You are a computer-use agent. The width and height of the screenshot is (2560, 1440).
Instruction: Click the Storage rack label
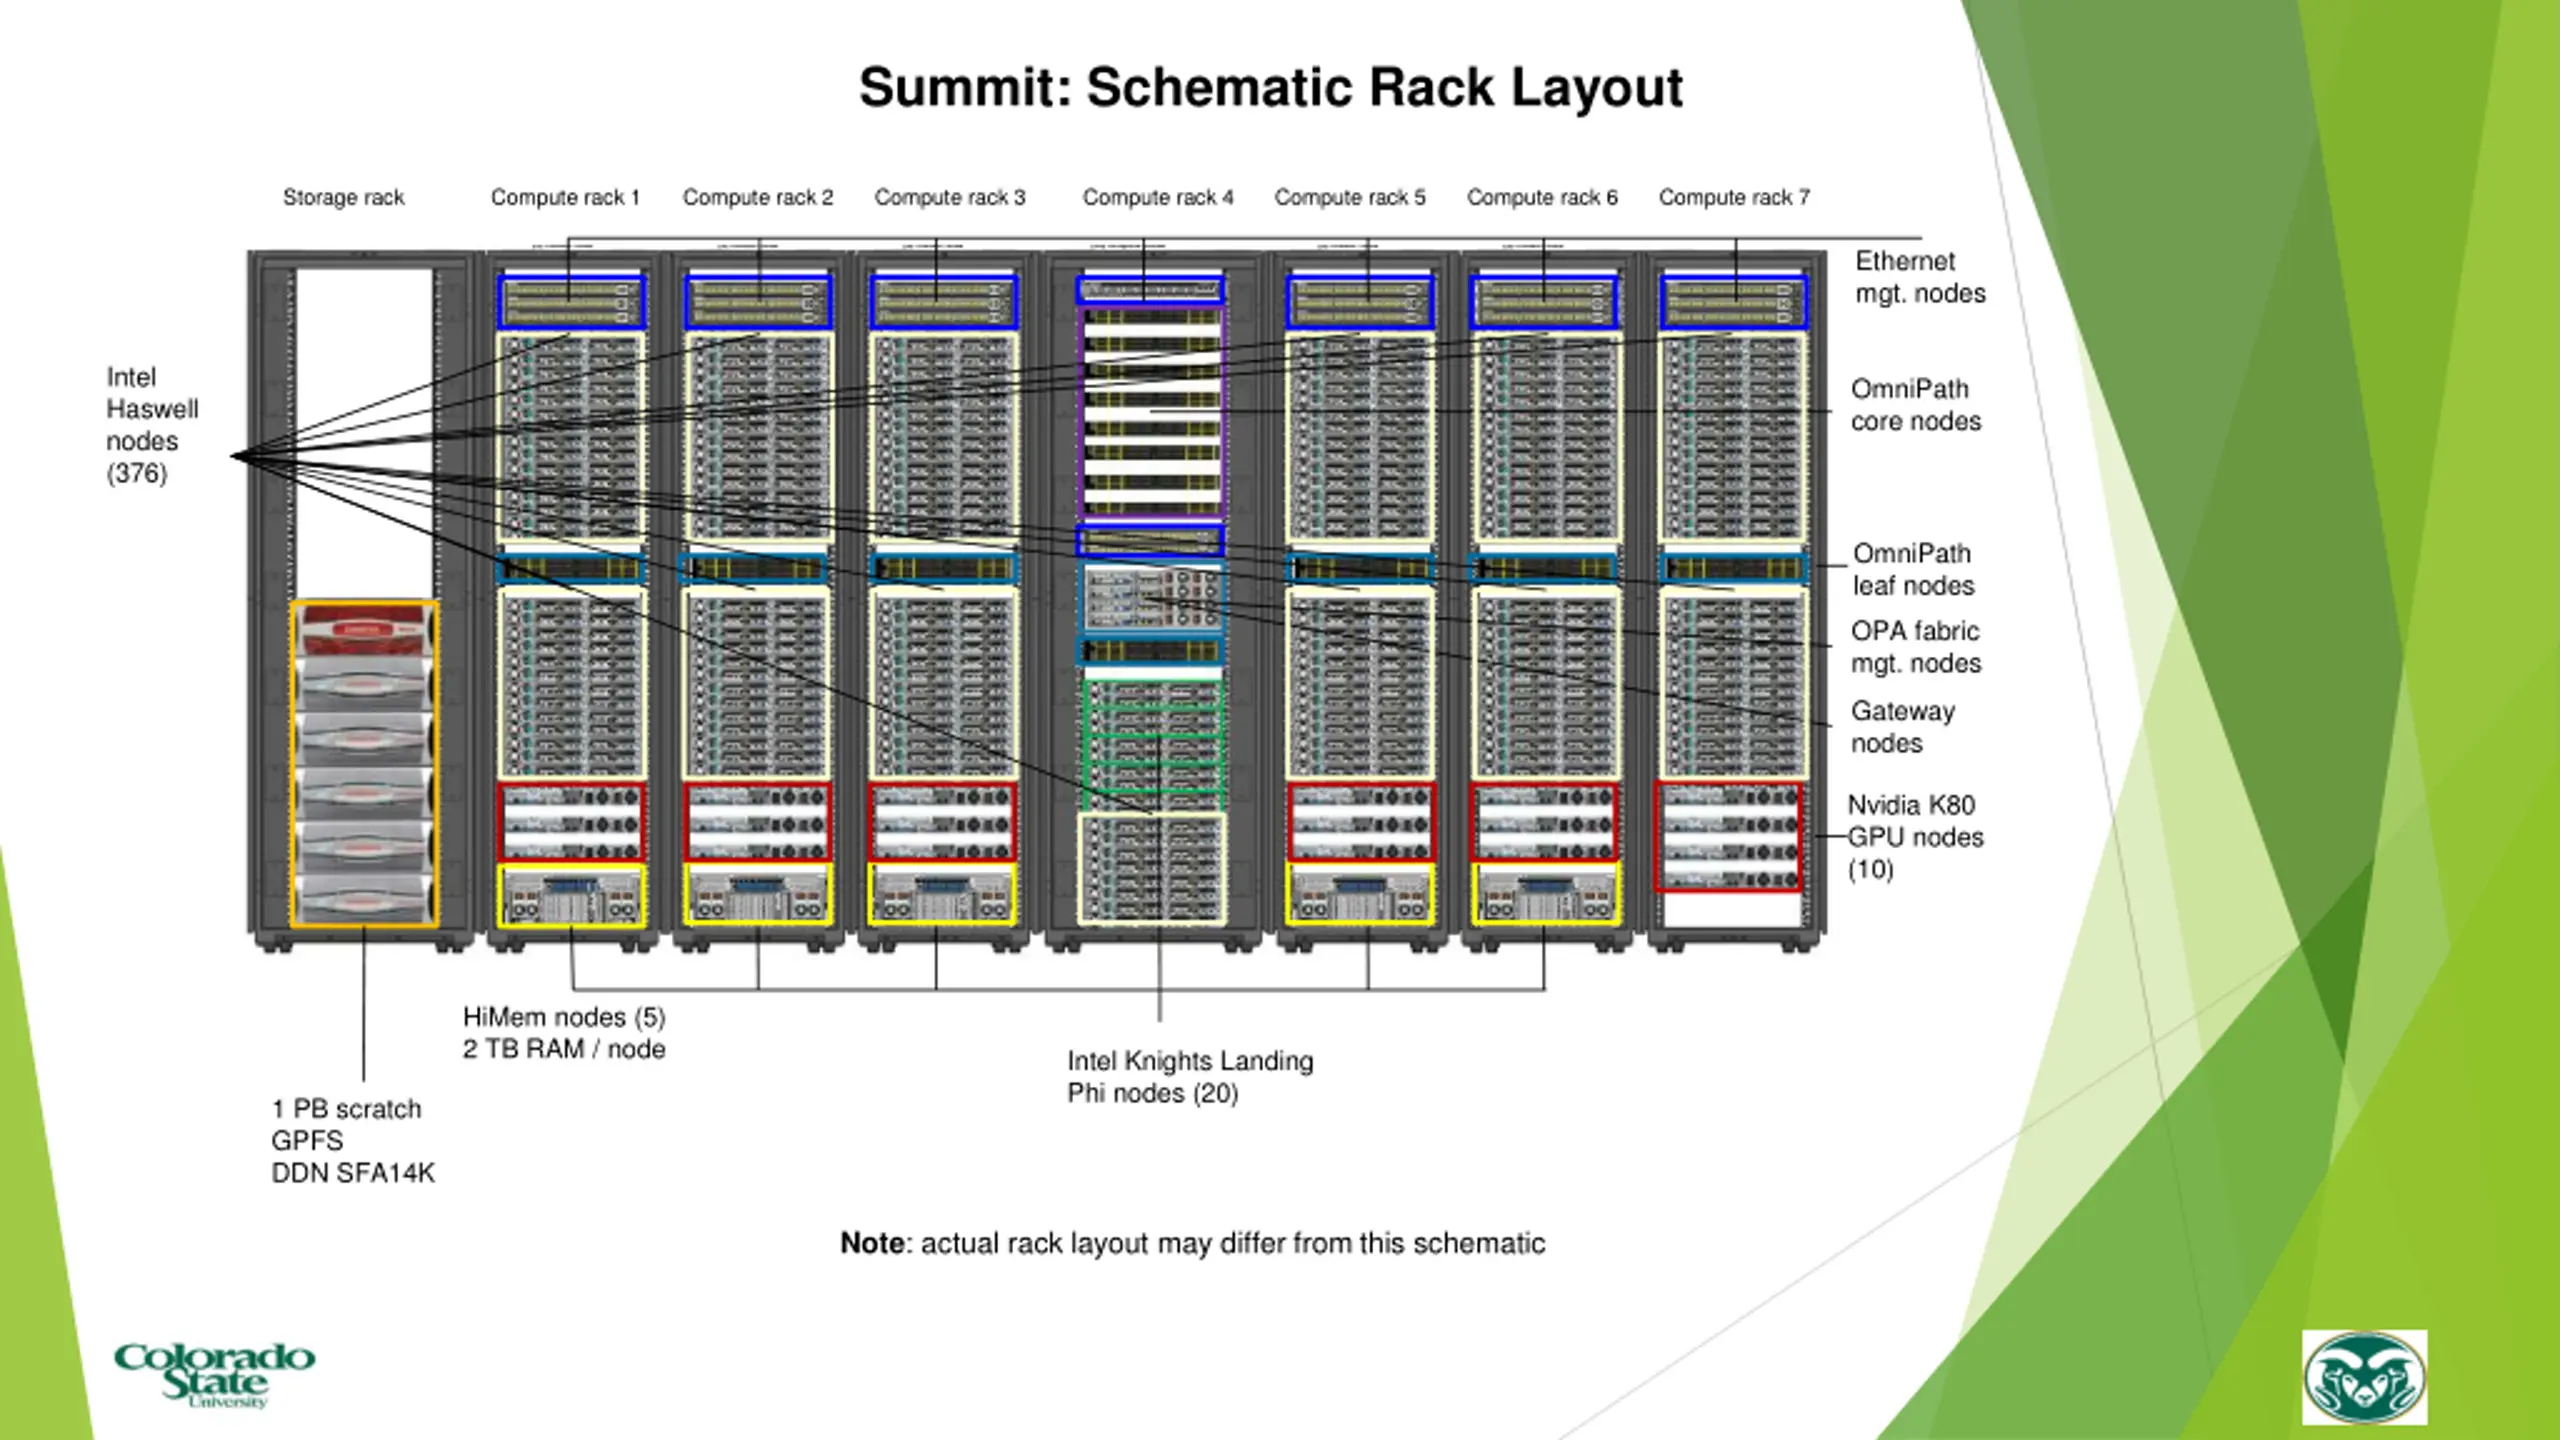click(343, 197)
